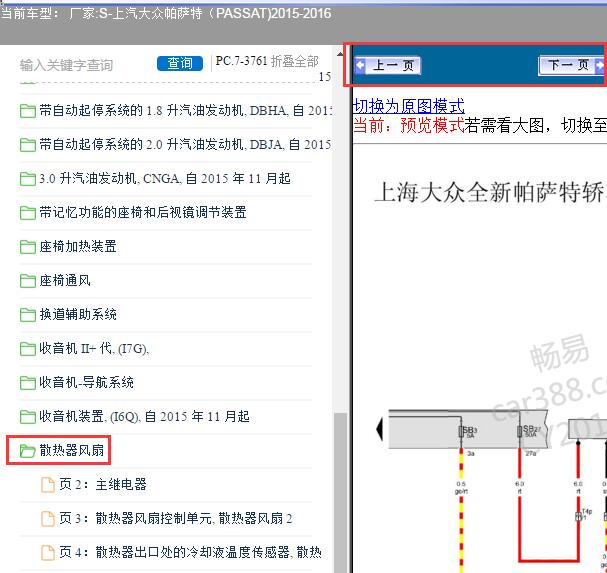Click document icon beside 页 4
607x573 pixels.
click(48, 553)
